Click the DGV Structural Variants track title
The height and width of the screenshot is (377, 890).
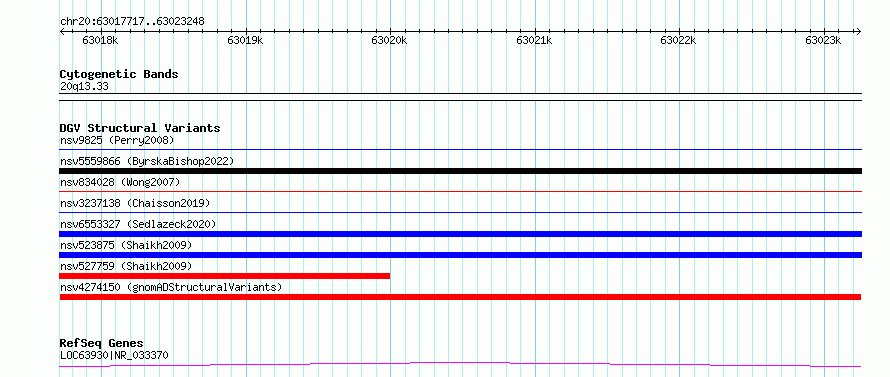tap(140, 128)
